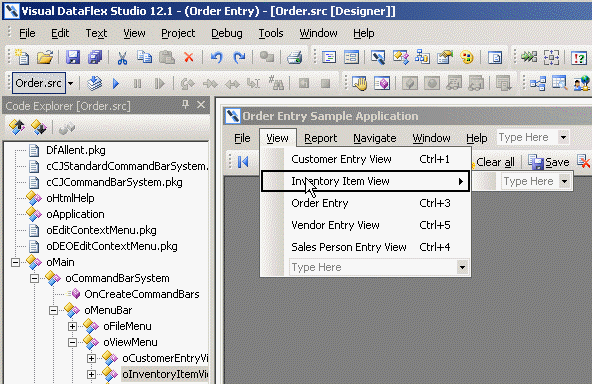The width and height of the screenshot is (592, 384).
Task: Click the move up icon in Code Explorer
Action: (x=17, y=127)
